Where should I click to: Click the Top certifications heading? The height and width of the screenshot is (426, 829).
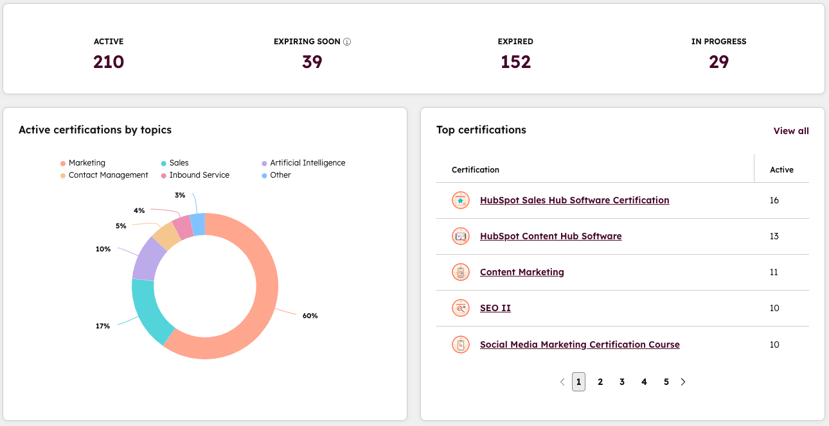coord(481,130)
